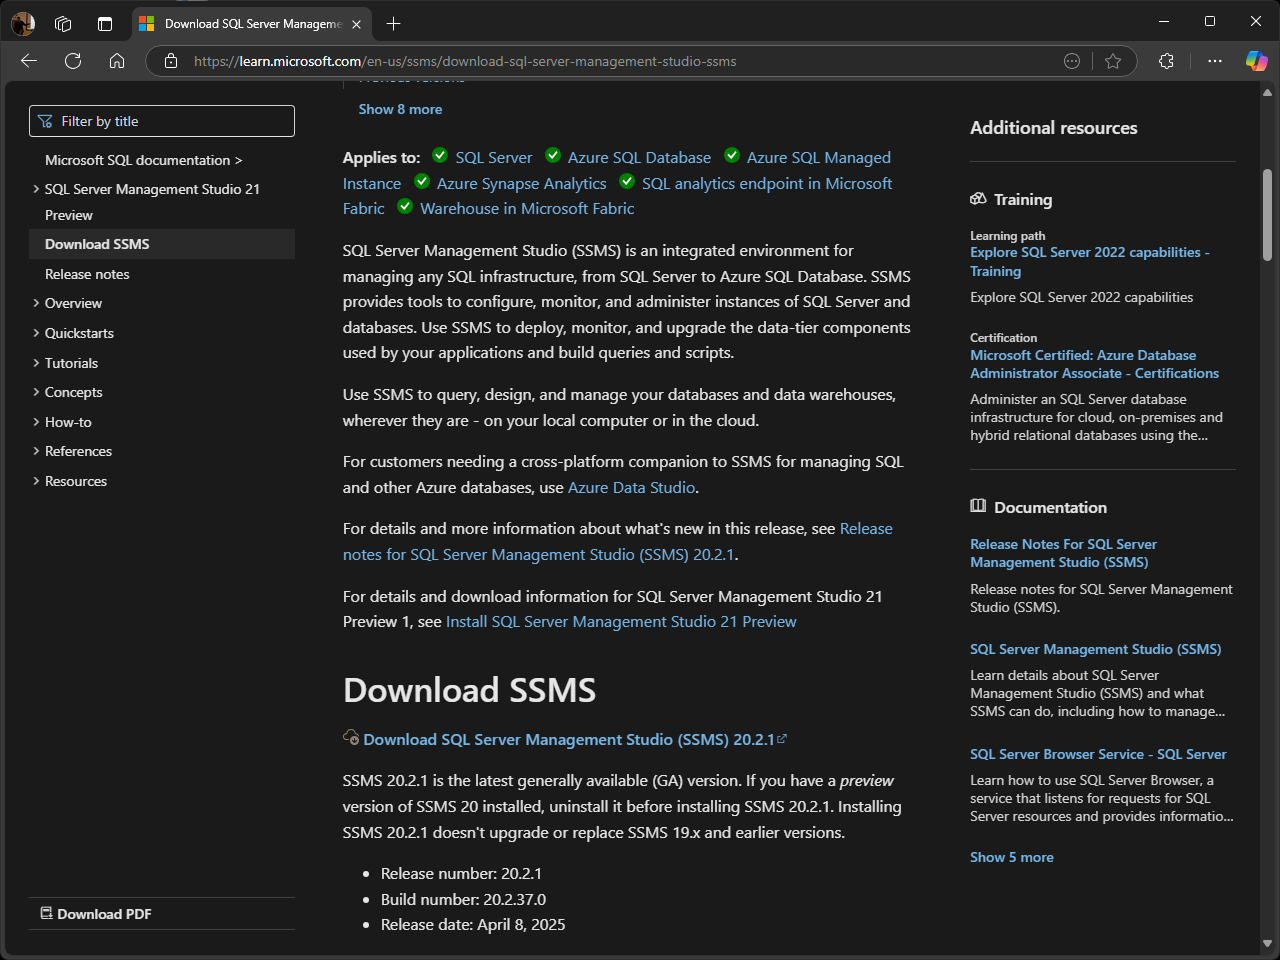Click the Download PDF icon in the sidebar
This screenshot has height=960, width=1280.
[x=46, y=913]
